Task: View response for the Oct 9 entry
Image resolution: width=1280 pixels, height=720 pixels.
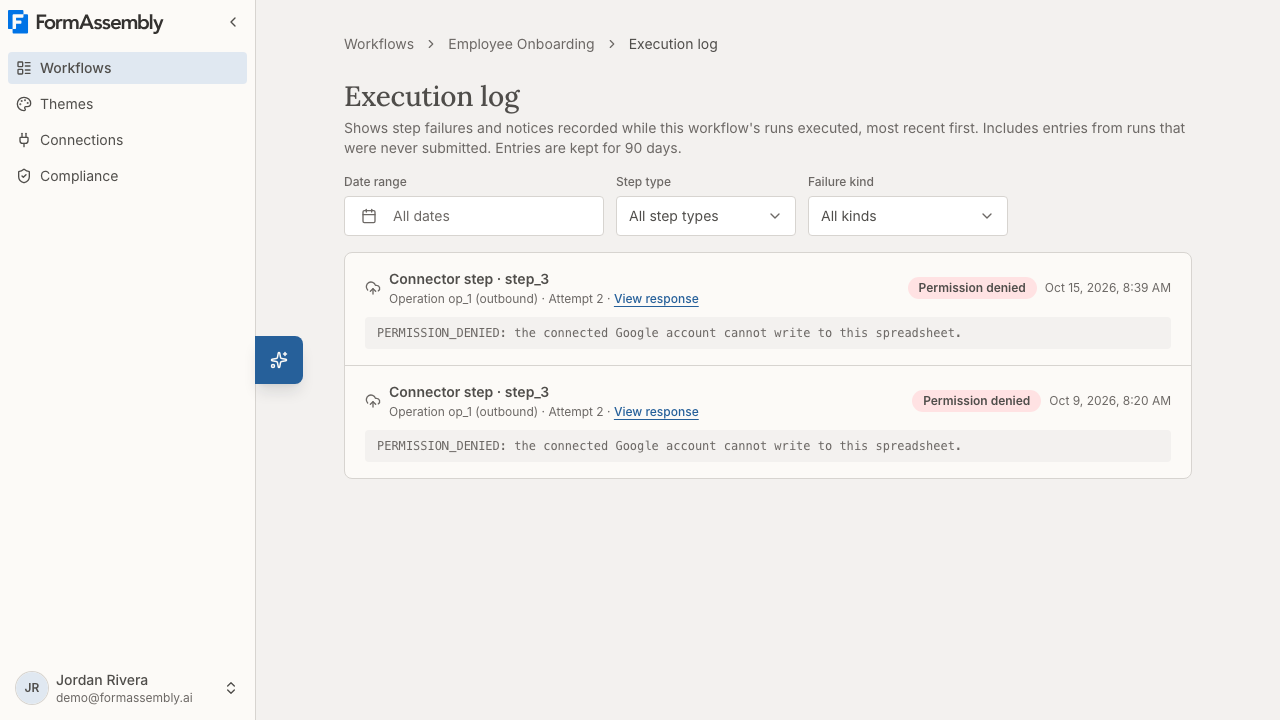Action: 656,412
